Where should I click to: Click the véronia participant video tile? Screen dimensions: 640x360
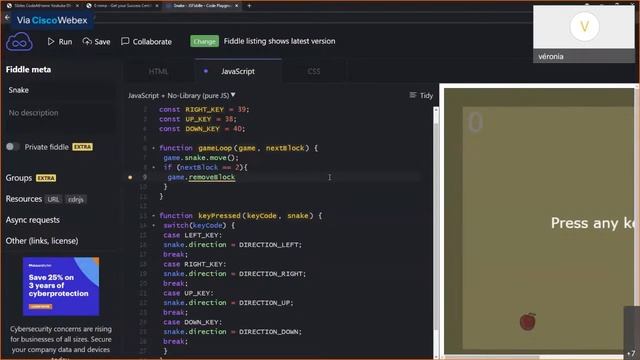[x=584, y=34]
